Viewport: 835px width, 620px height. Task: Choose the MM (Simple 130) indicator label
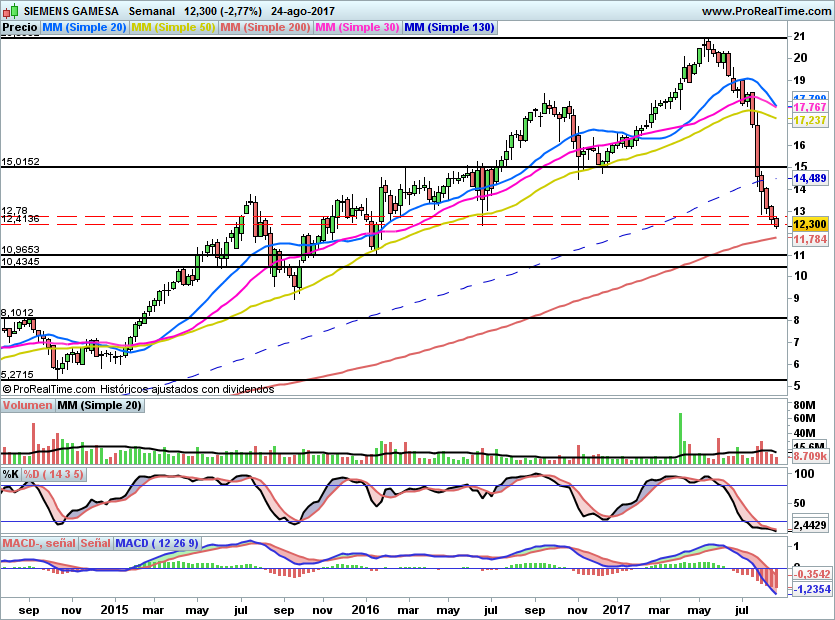click(x=449, y=28)
